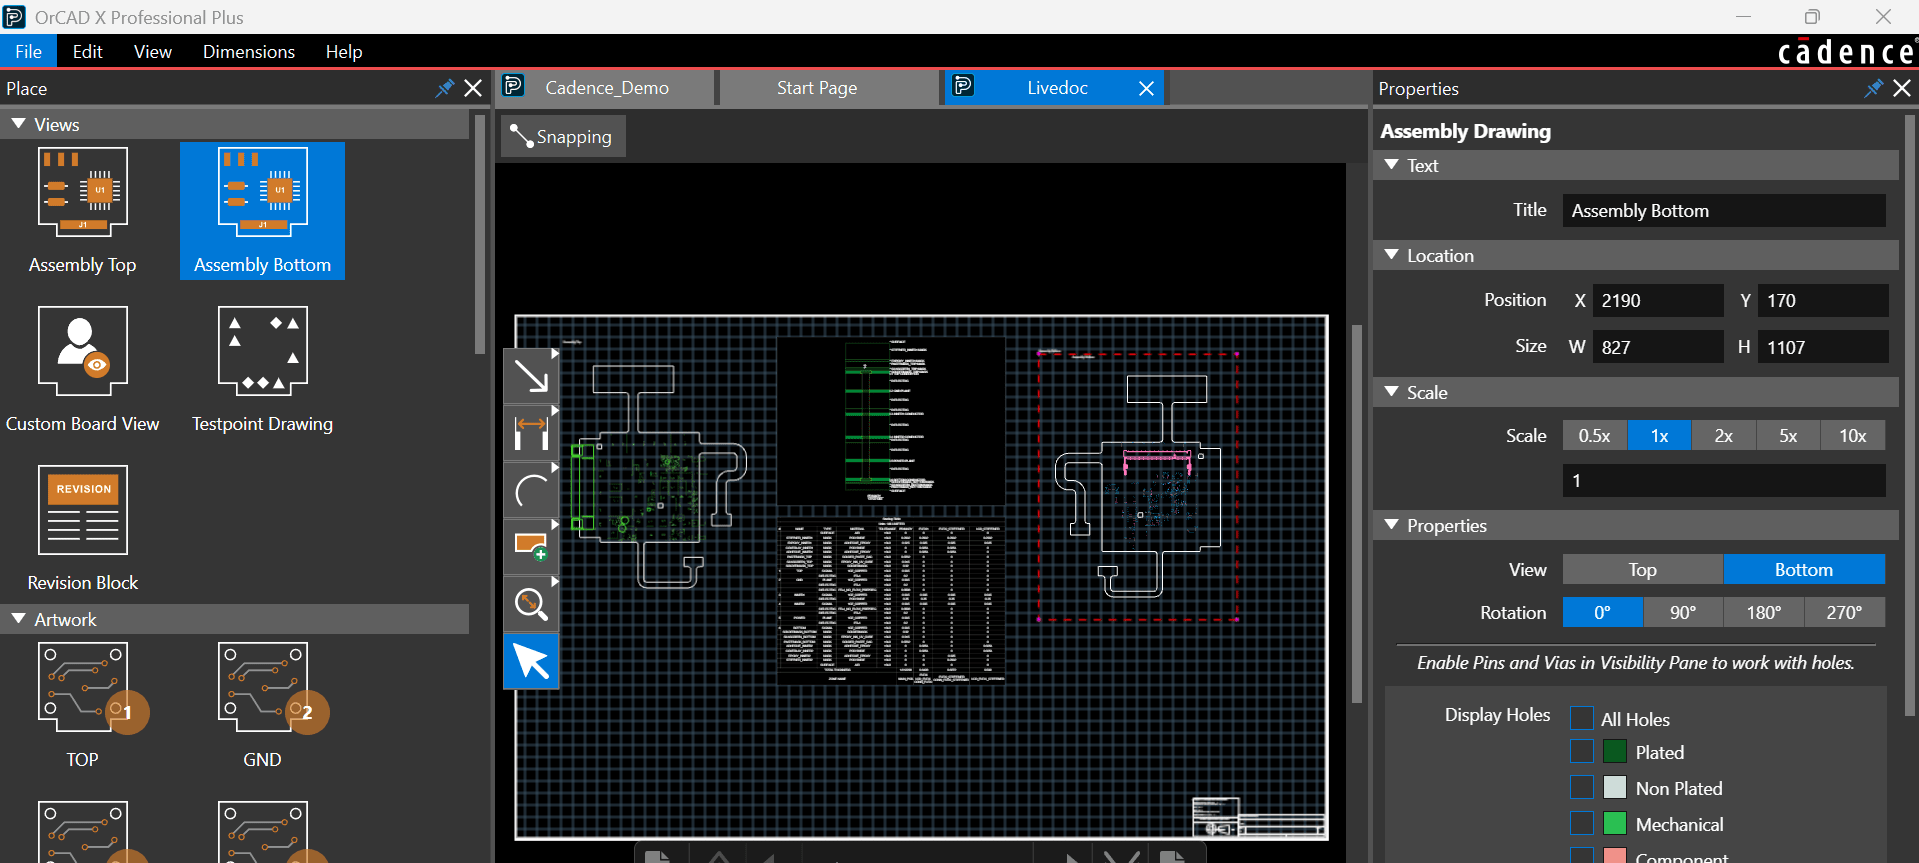Click the Size H field
Screen dimensions: 1919x863
[x=1823, y=347]
